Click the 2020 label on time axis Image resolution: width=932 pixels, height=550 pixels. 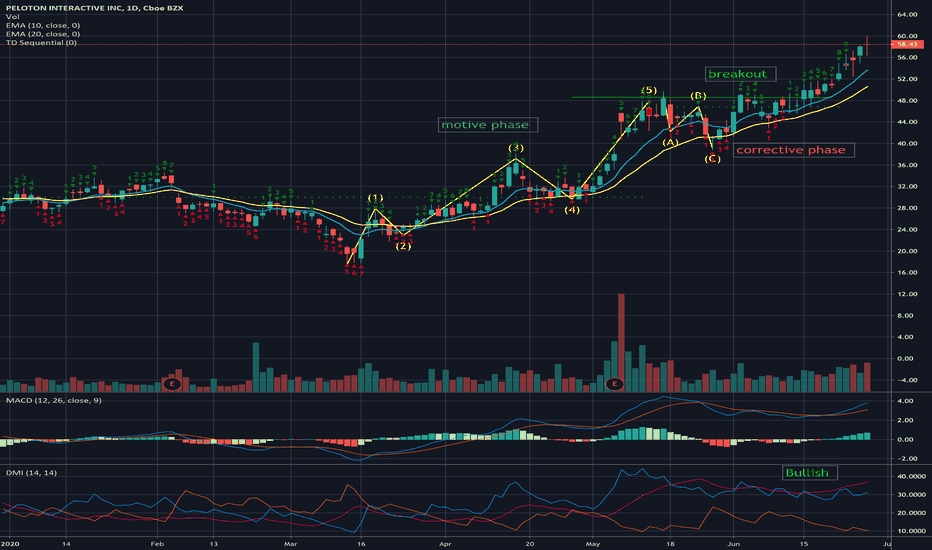(x=8, y=543)
